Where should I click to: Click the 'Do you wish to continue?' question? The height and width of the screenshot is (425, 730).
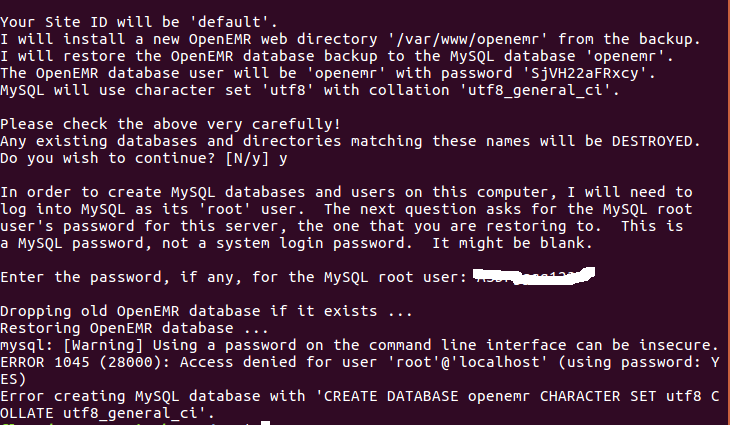108,159
